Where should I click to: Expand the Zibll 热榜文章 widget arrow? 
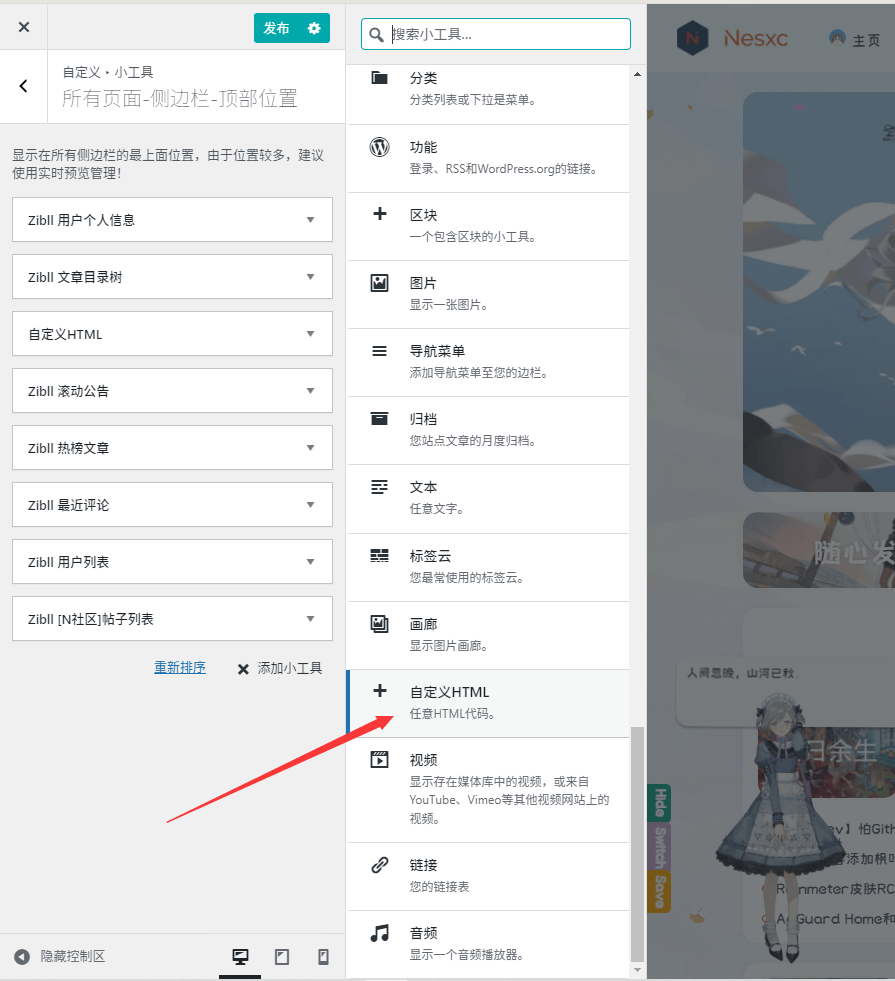coord(310,448)
